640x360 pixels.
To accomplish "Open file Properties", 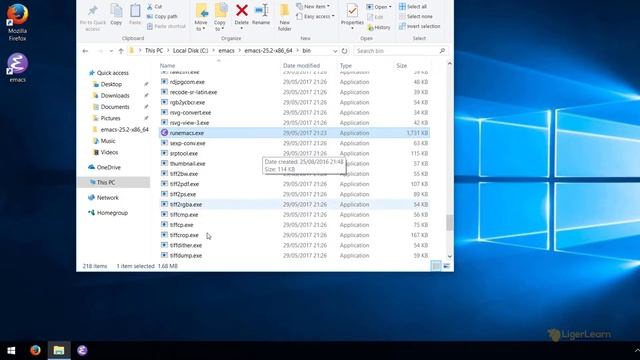I will [352, 16].
